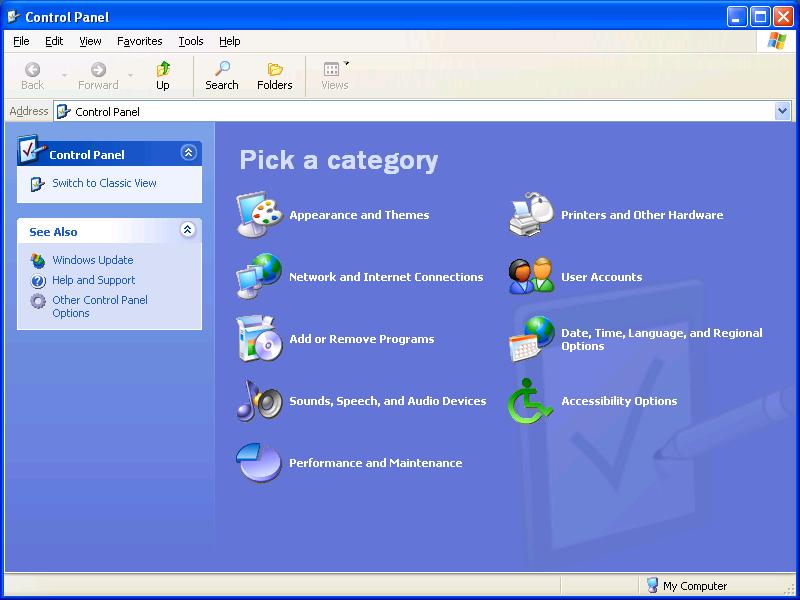Open the Appearance and Themes category
This screenshot has height=600, width=800.
[x=360, y=215]
